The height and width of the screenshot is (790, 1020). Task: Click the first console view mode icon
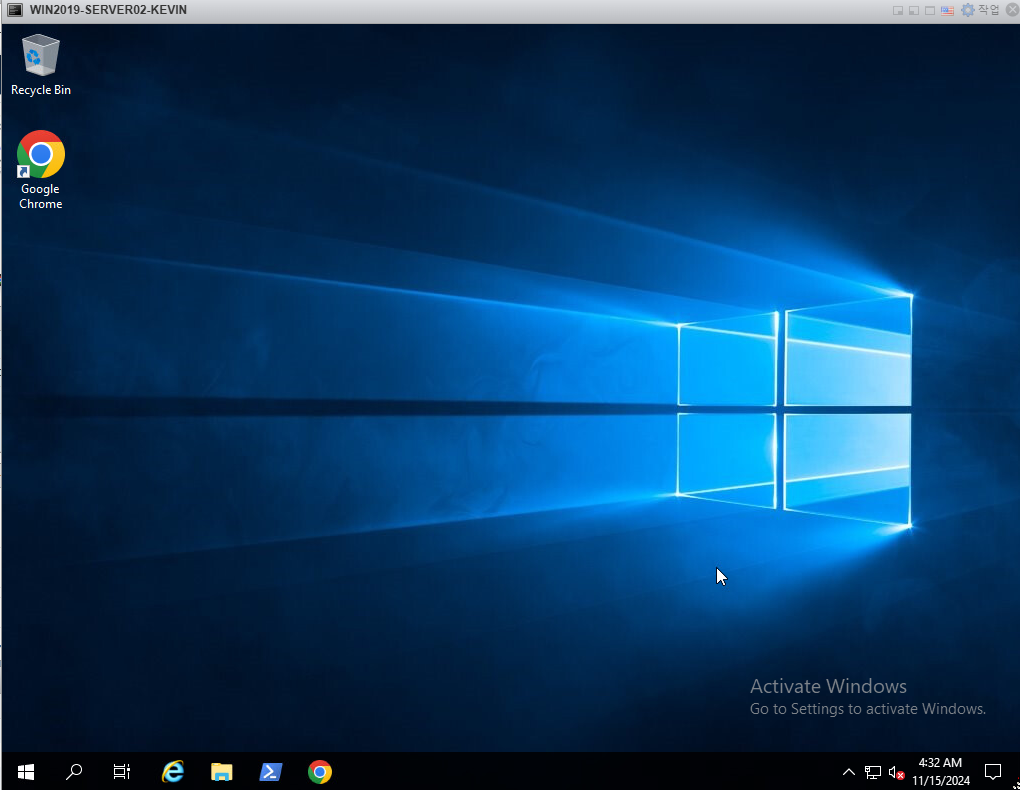tap(898, 10)
